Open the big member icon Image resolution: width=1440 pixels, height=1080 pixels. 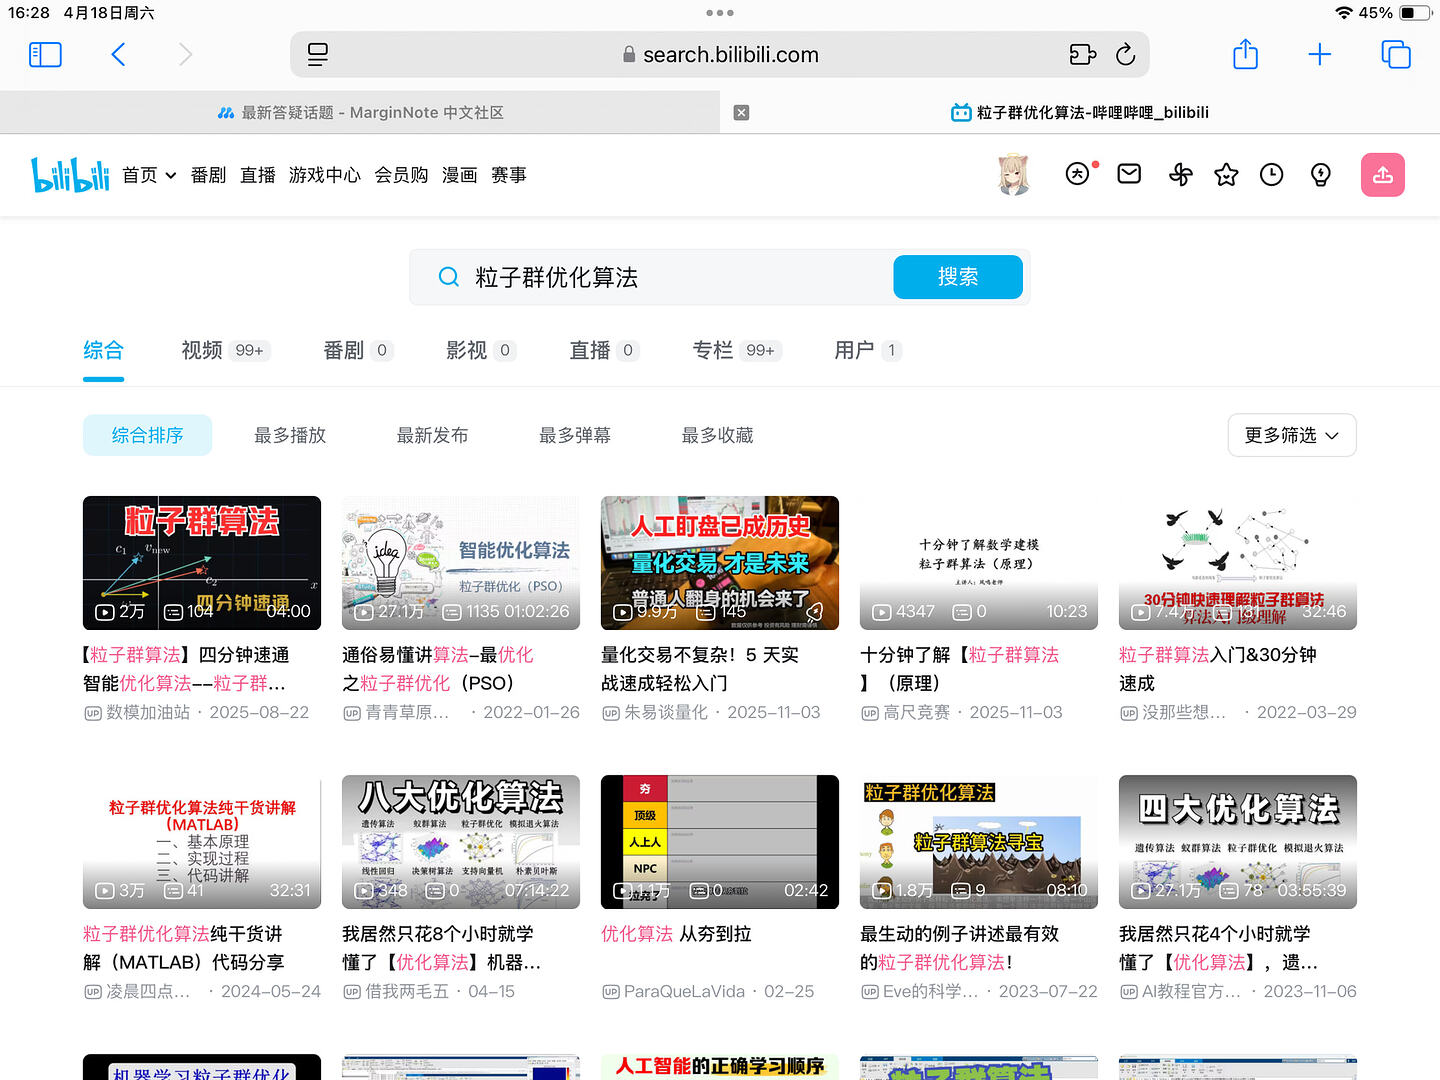click(x=1078, y=175)
